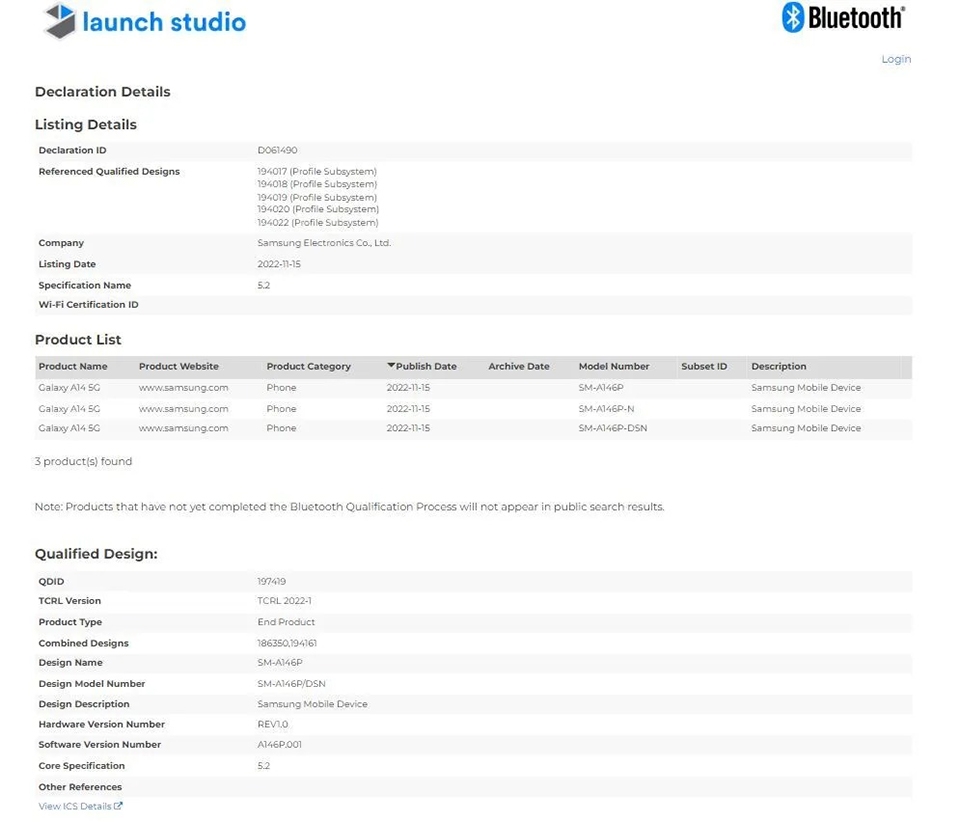Viewport: 960px width, 822px height.
Task: Select Combined Designs value 186350,194161
Action: click(287, 643)
